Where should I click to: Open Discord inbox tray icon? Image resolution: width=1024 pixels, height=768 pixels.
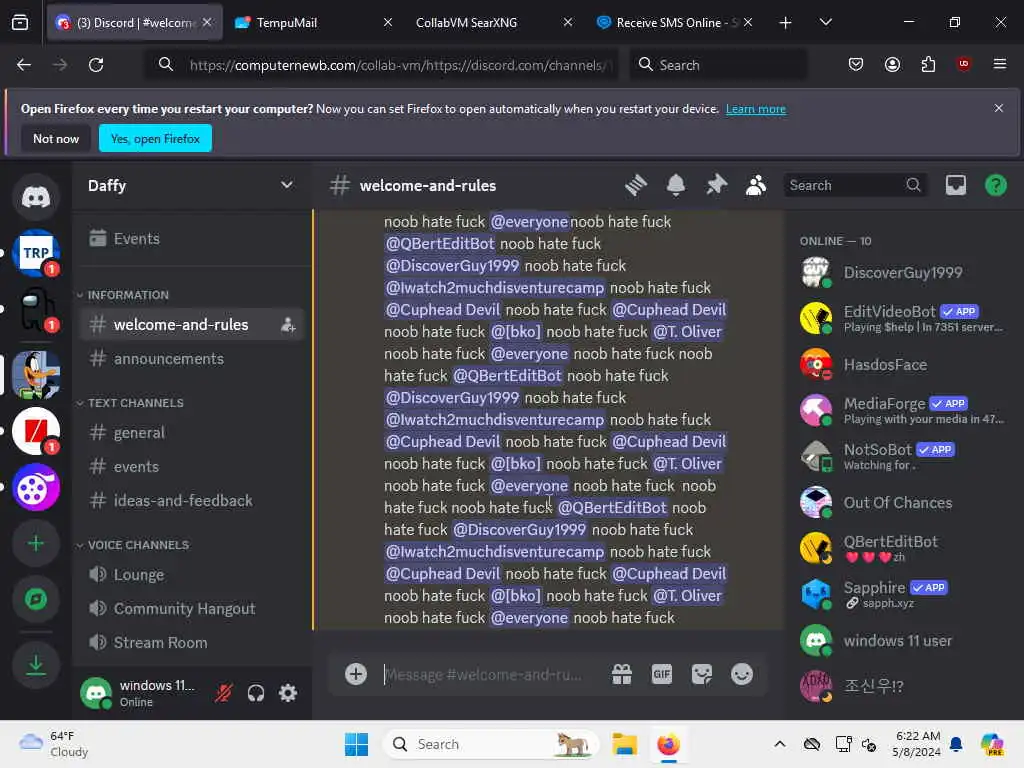pyautogui.click(x=956, y=185)
